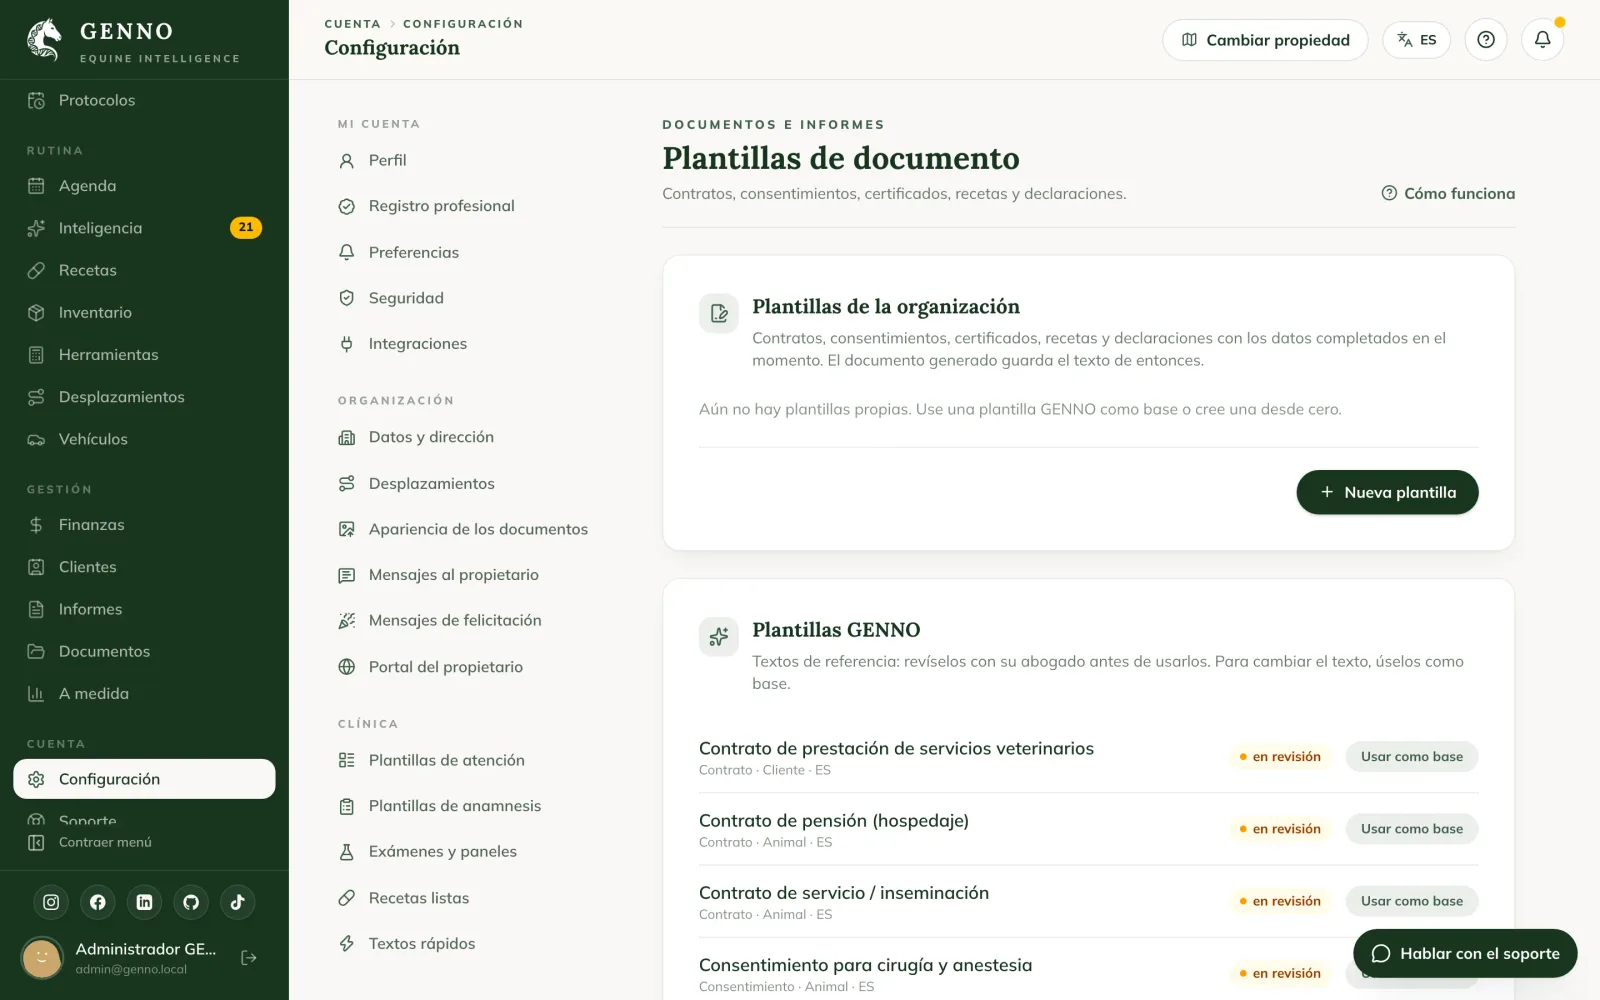Open Consentimiento para cirugía y anestesia

[866, 965]
